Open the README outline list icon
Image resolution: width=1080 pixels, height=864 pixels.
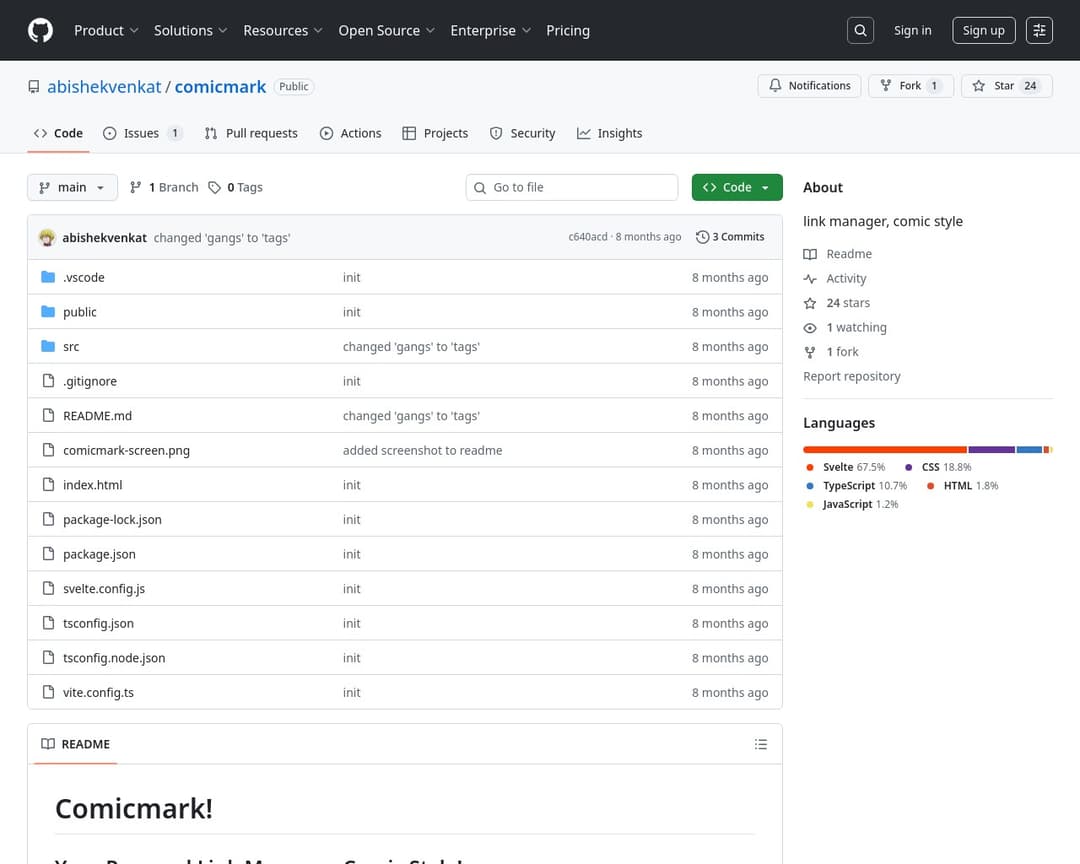[x=761, y=744]
